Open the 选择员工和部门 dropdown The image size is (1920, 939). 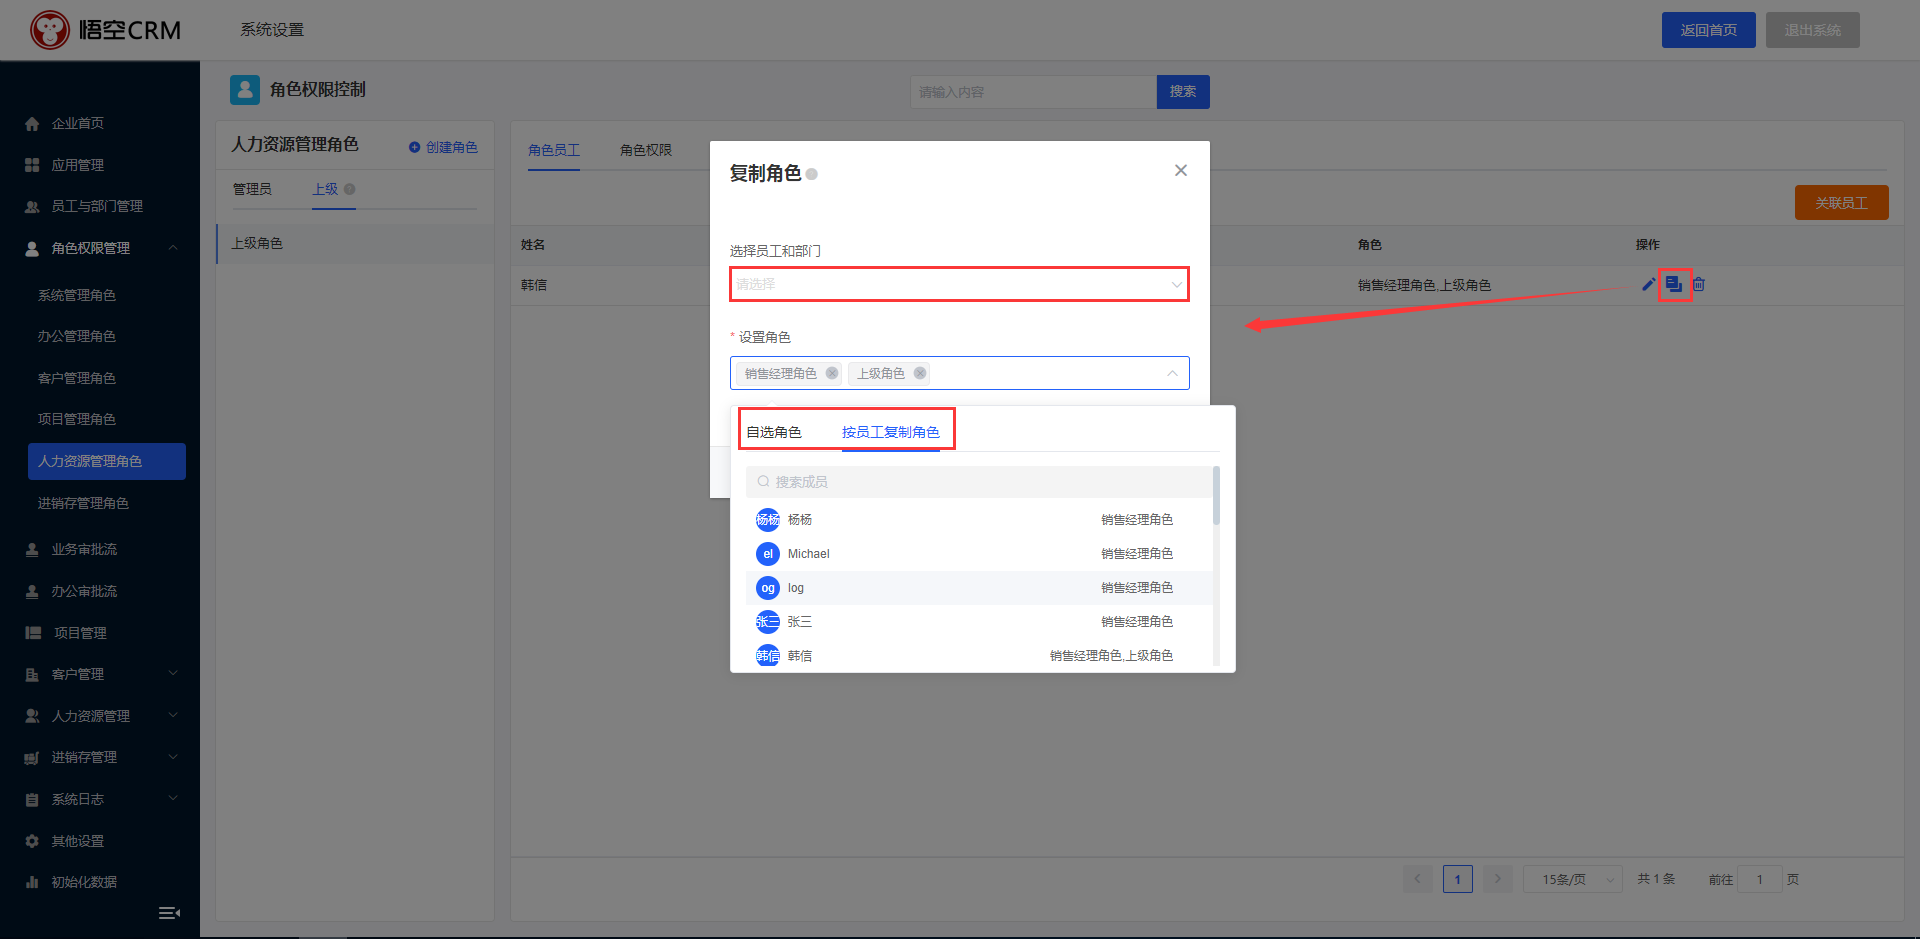click(959, 284)
